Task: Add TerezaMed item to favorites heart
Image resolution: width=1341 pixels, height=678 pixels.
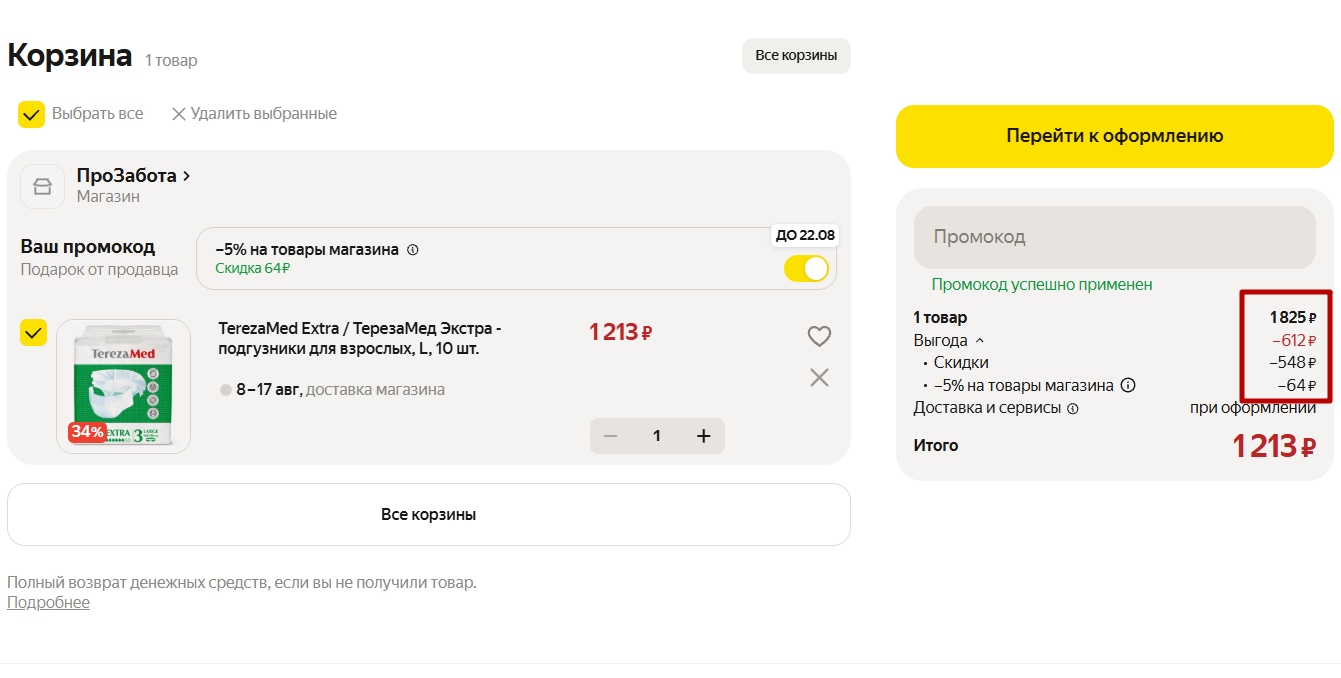Action: 819,337
